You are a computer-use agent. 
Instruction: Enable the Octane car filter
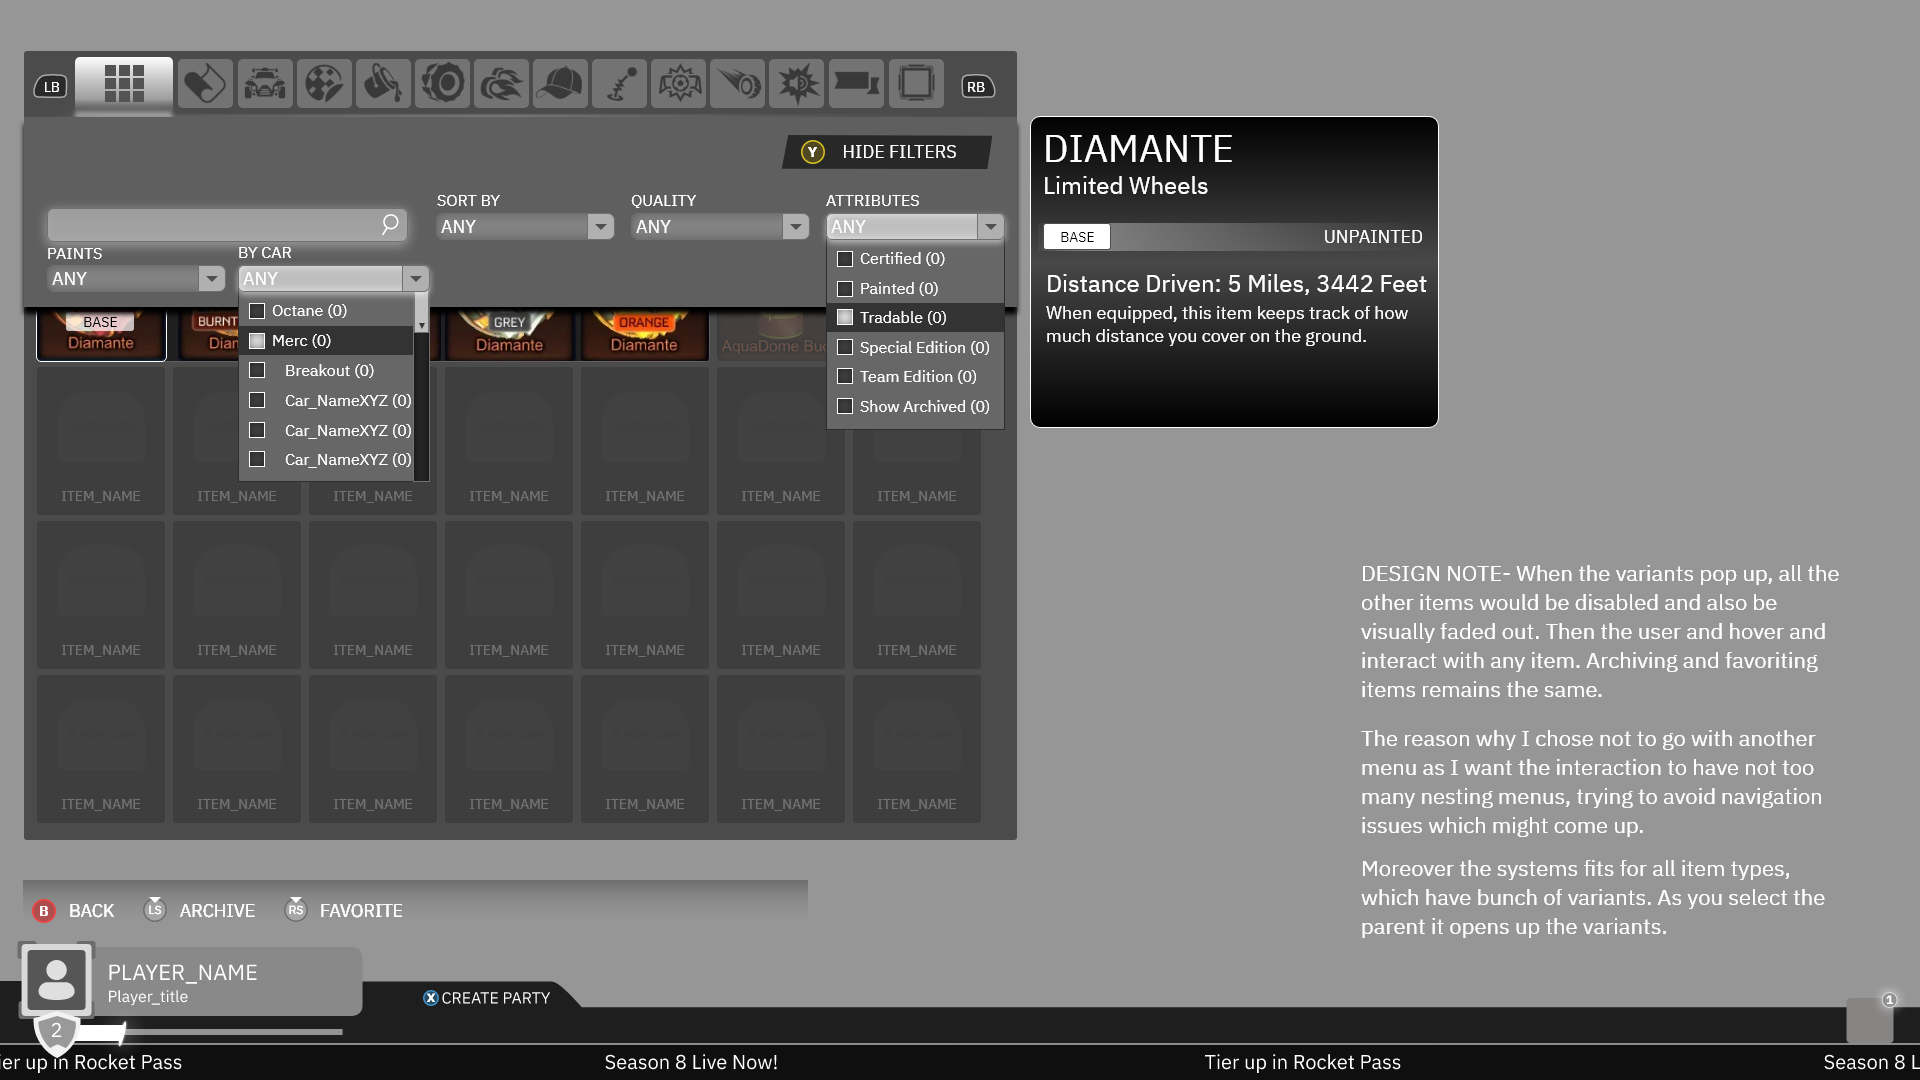click(257, 311)
